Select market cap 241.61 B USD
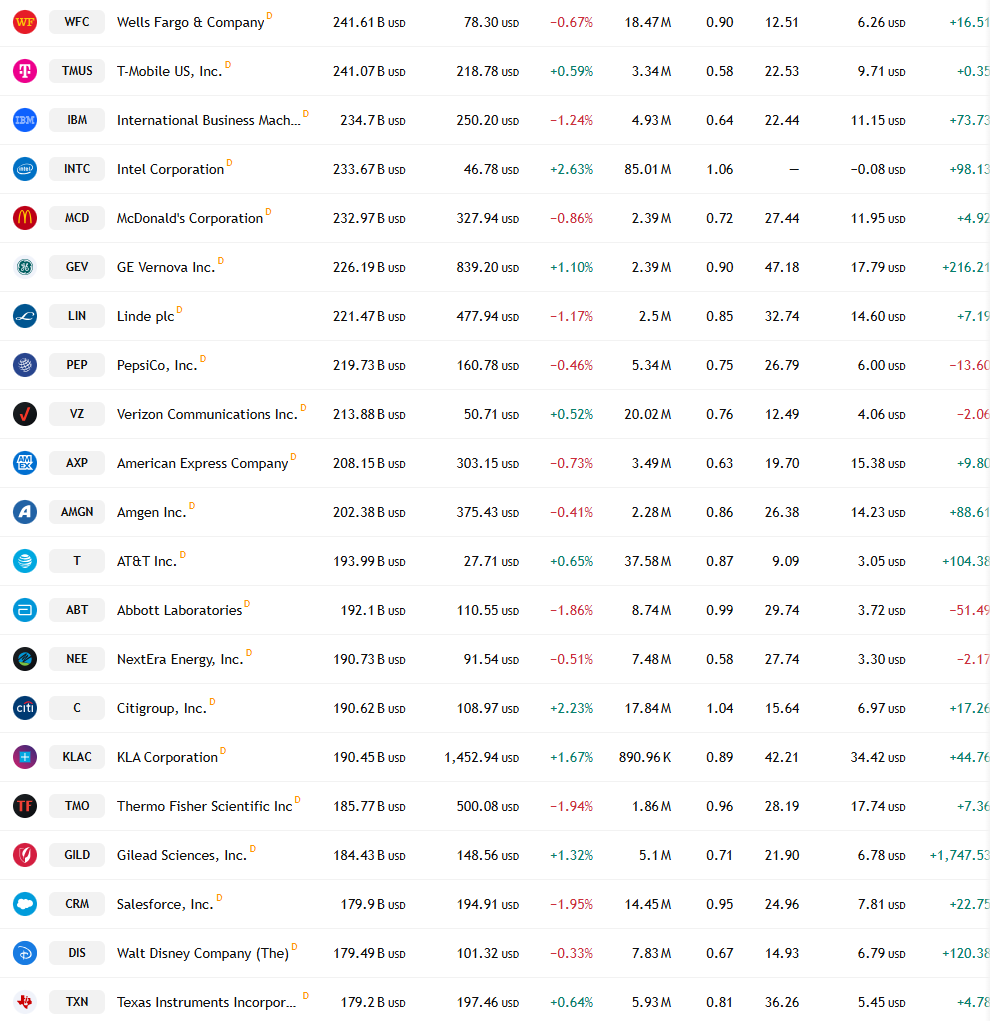Image resolution: width=990 pixels, height=1021 pixels. [x=369, y=23]
